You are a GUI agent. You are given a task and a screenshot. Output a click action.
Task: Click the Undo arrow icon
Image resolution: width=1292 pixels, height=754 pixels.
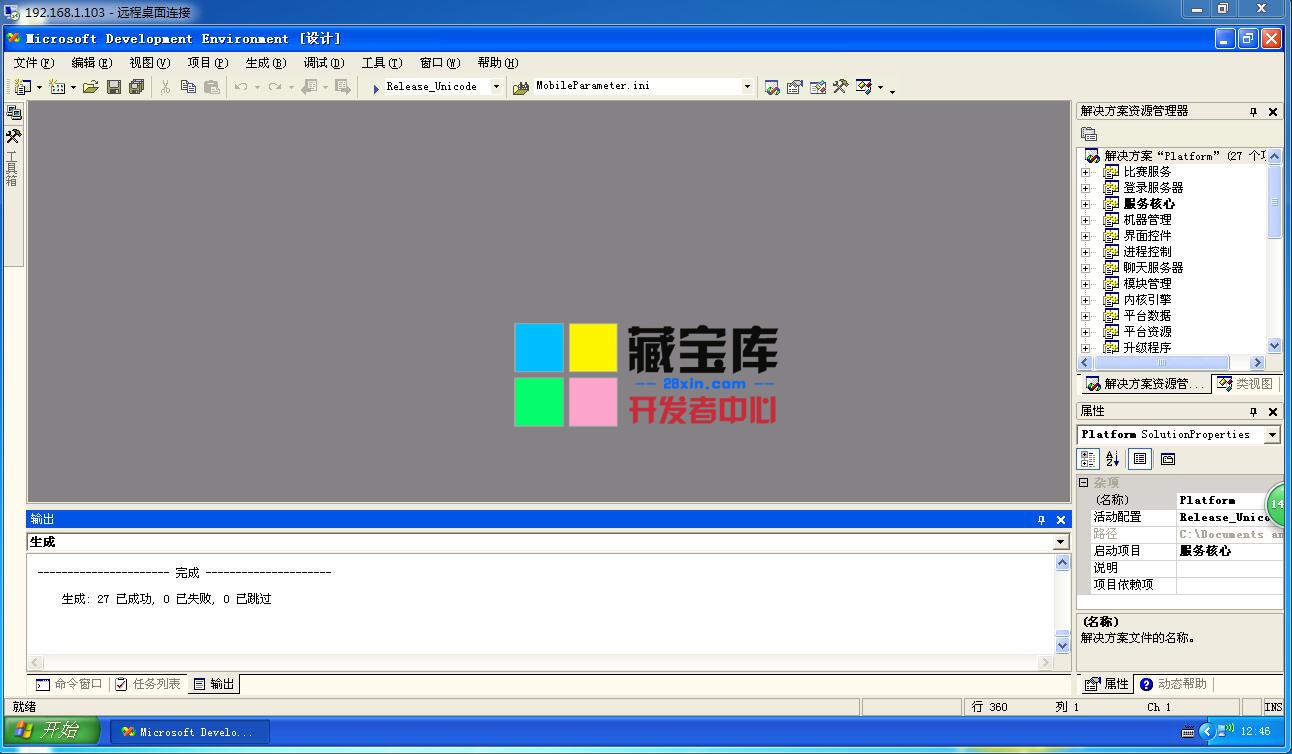point(241,87)
